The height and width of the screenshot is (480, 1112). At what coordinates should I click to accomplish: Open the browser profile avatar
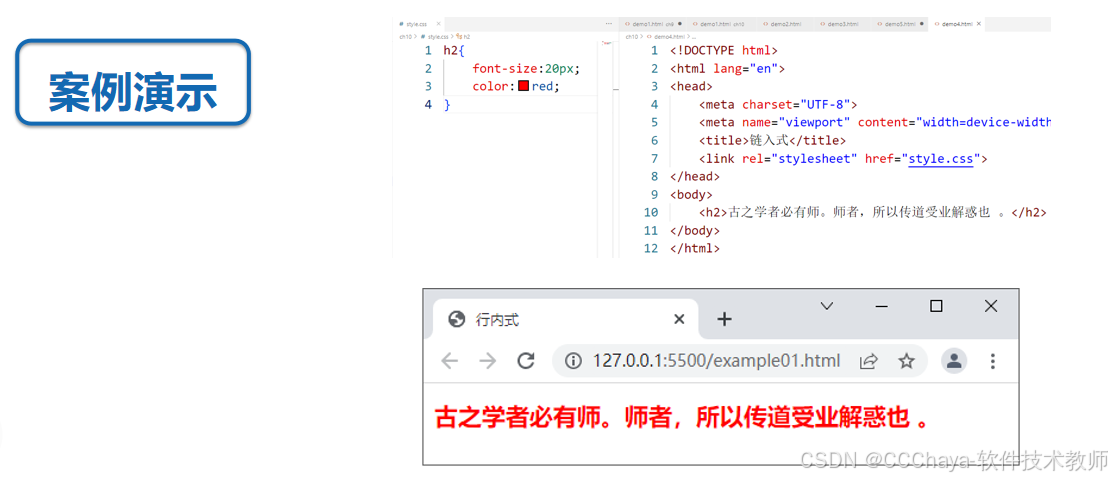coord(955,361)
